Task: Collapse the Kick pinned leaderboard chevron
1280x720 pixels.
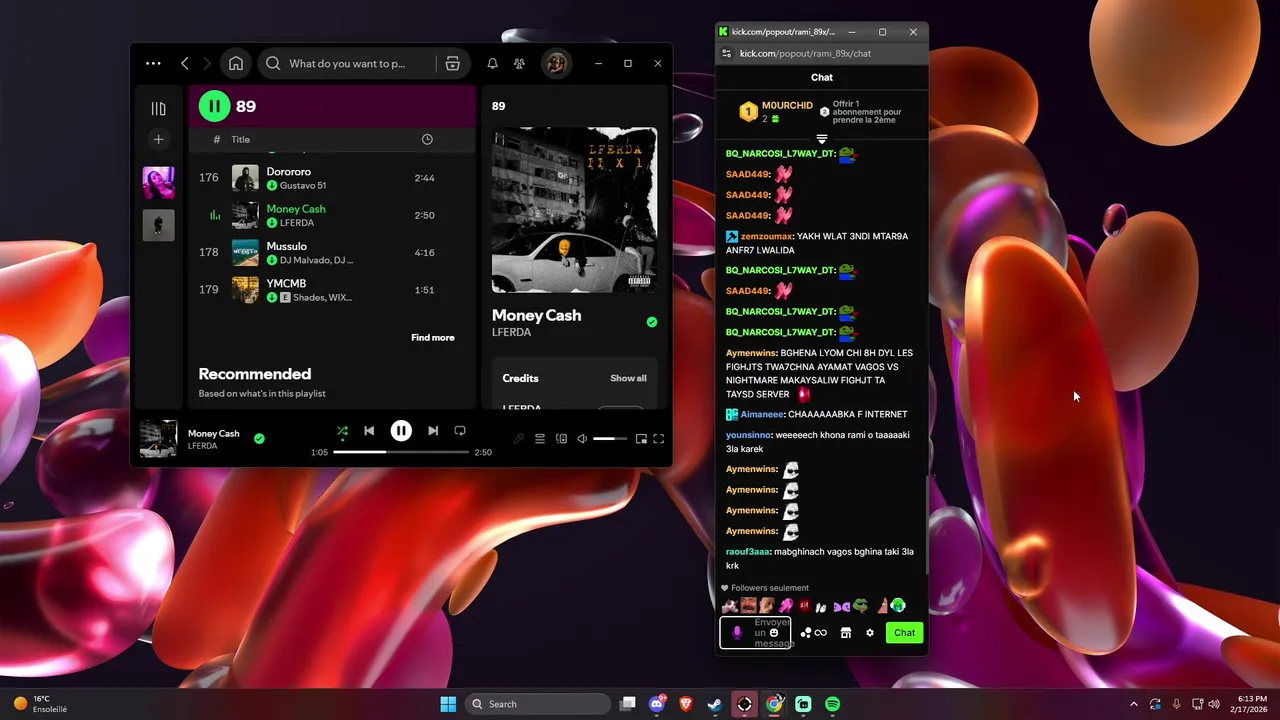Action: (x=821, y=138)
